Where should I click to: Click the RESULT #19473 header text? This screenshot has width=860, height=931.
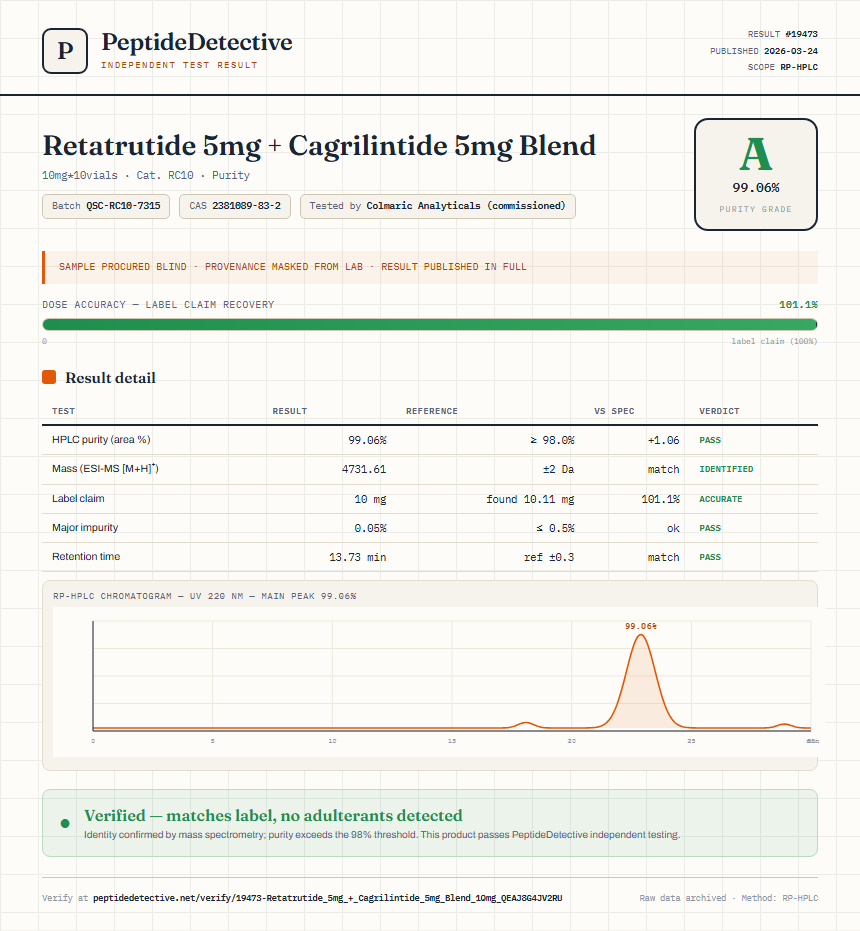782,34
